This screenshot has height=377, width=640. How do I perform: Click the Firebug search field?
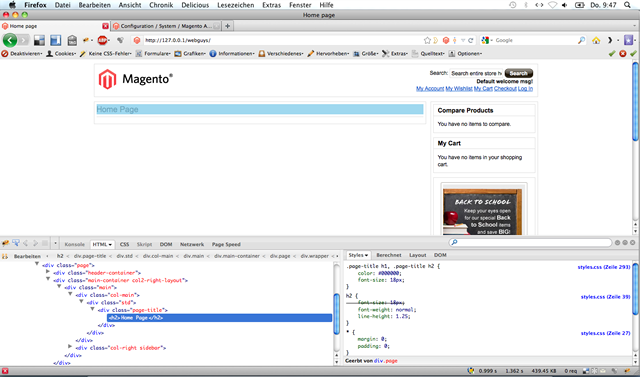tap(531, 242)
